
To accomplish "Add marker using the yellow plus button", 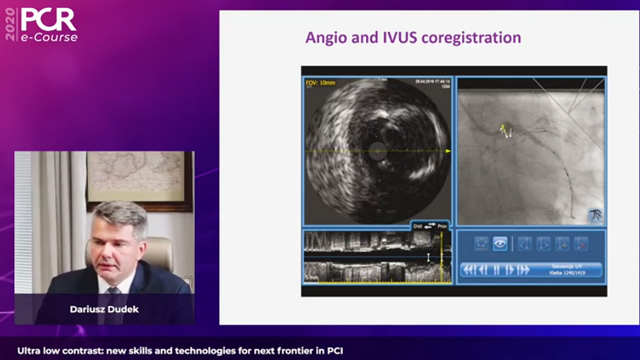I will coord(562,244).
